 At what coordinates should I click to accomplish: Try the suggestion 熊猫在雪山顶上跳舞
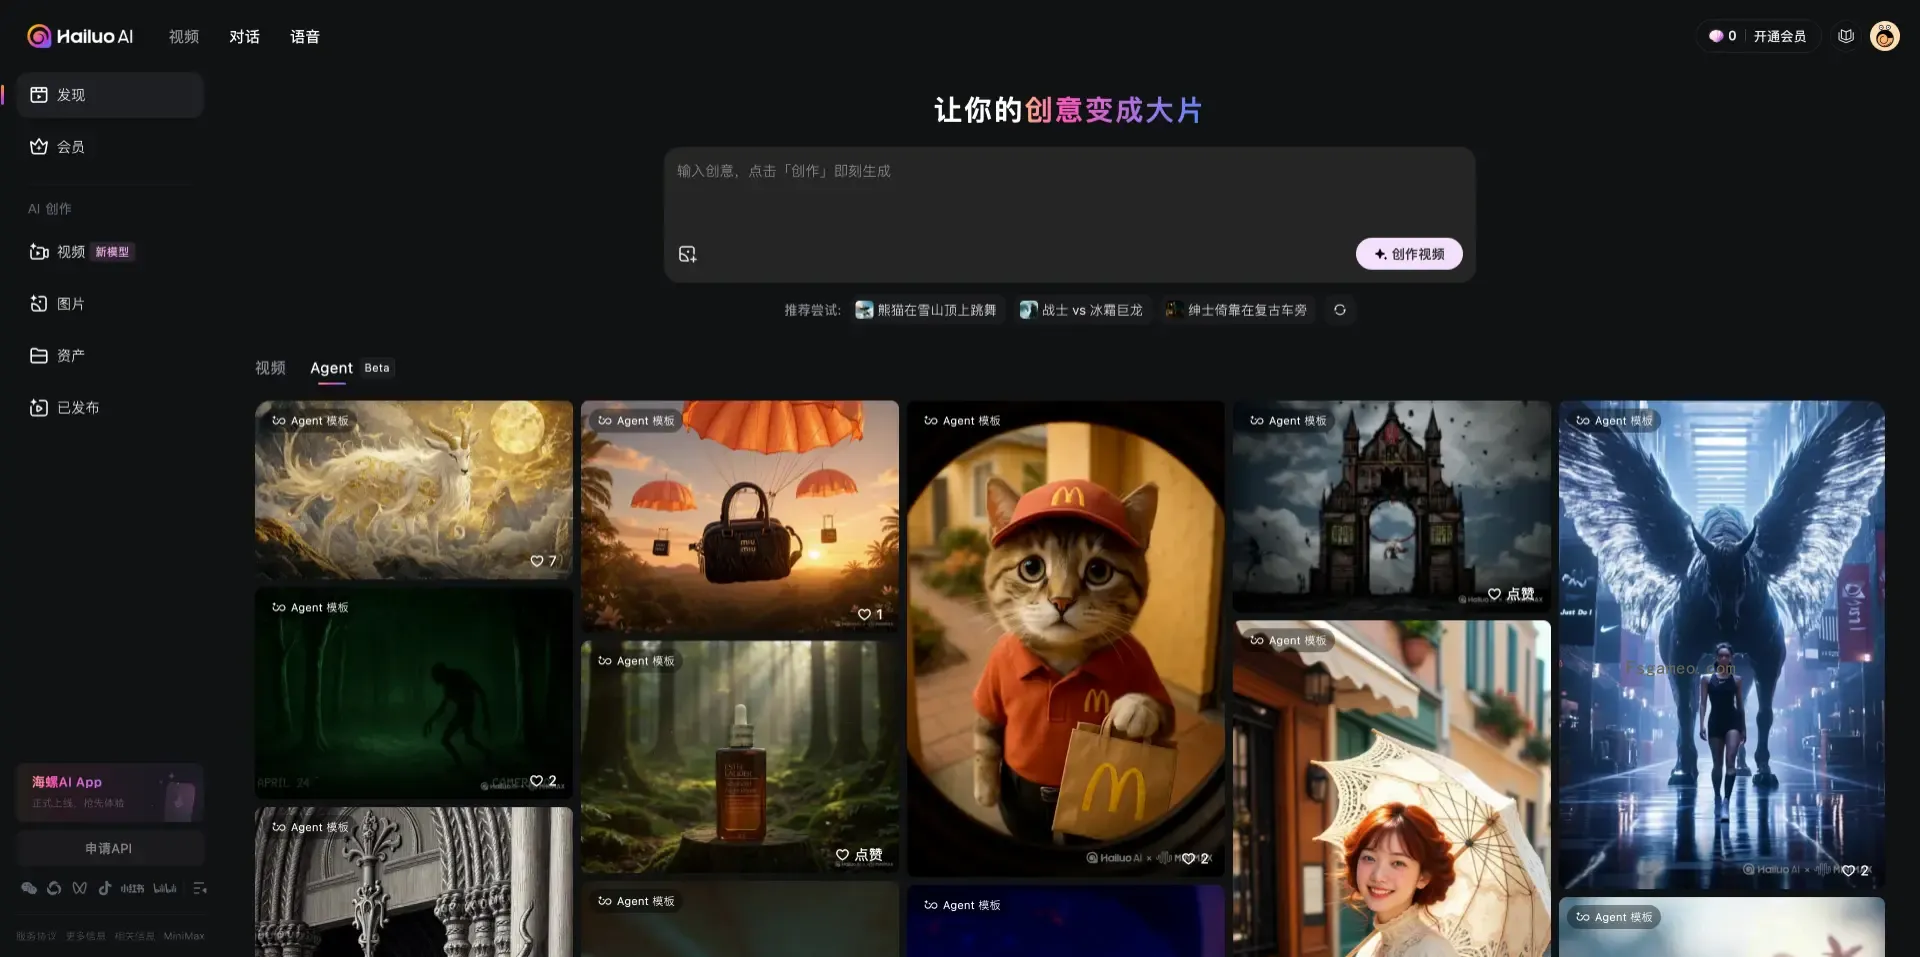926,310
